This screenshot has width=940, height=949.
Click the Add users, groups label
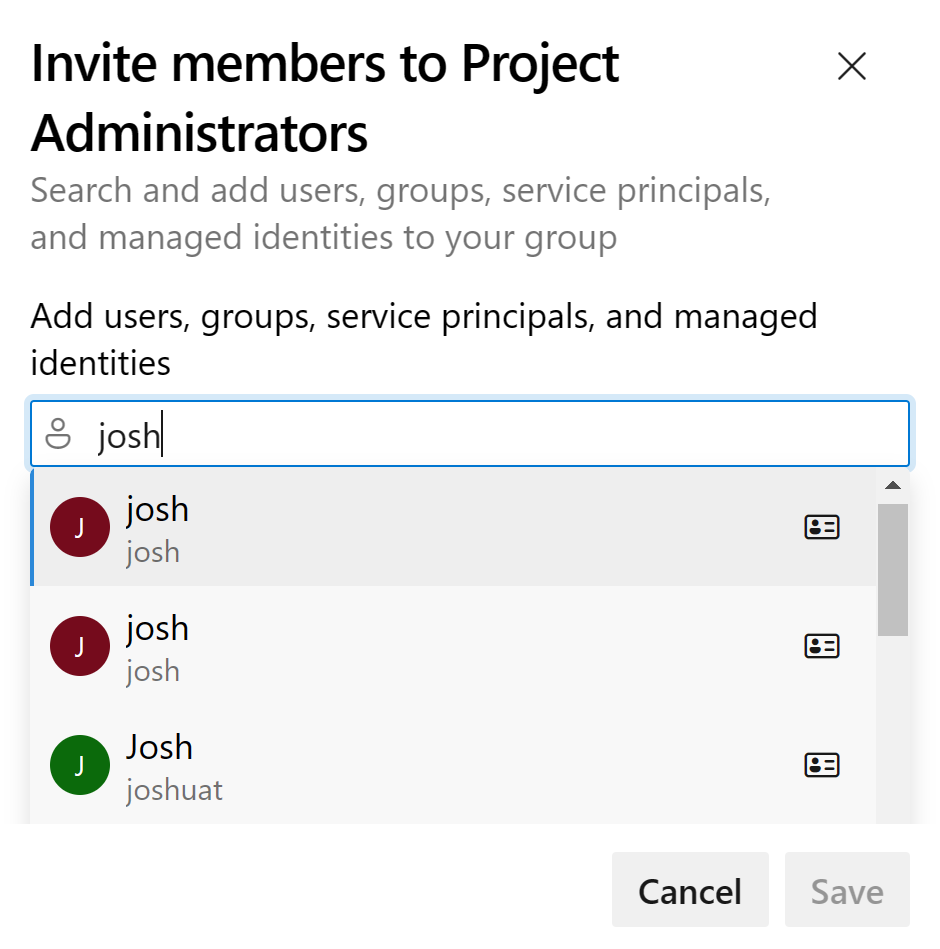tap(424, 339)
